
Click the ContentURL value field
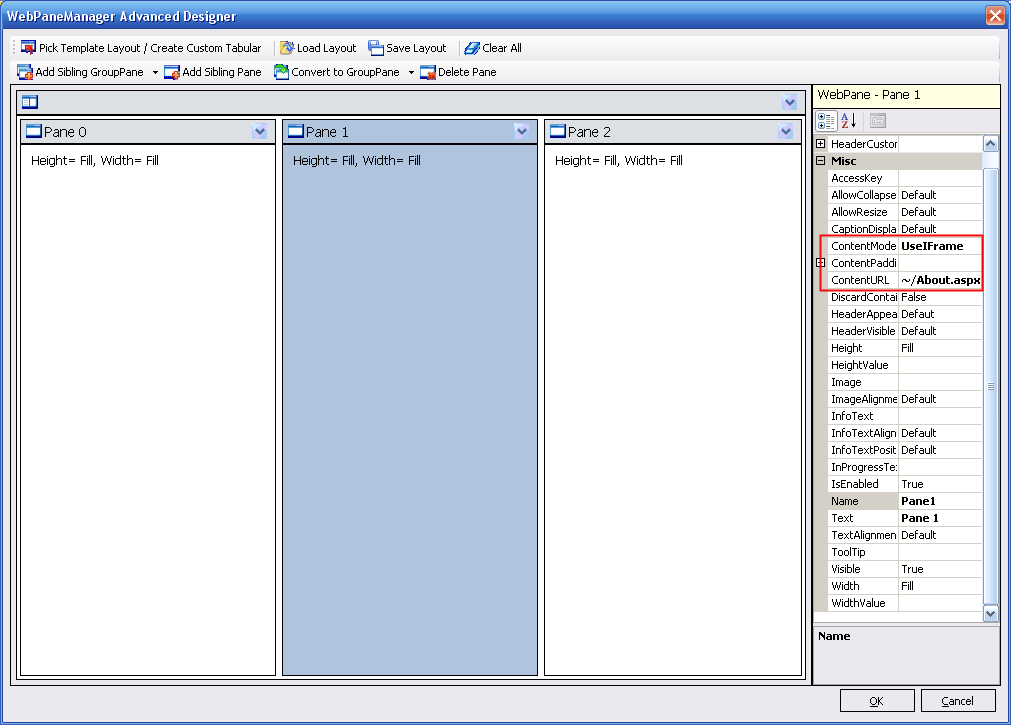pos(940,280)
